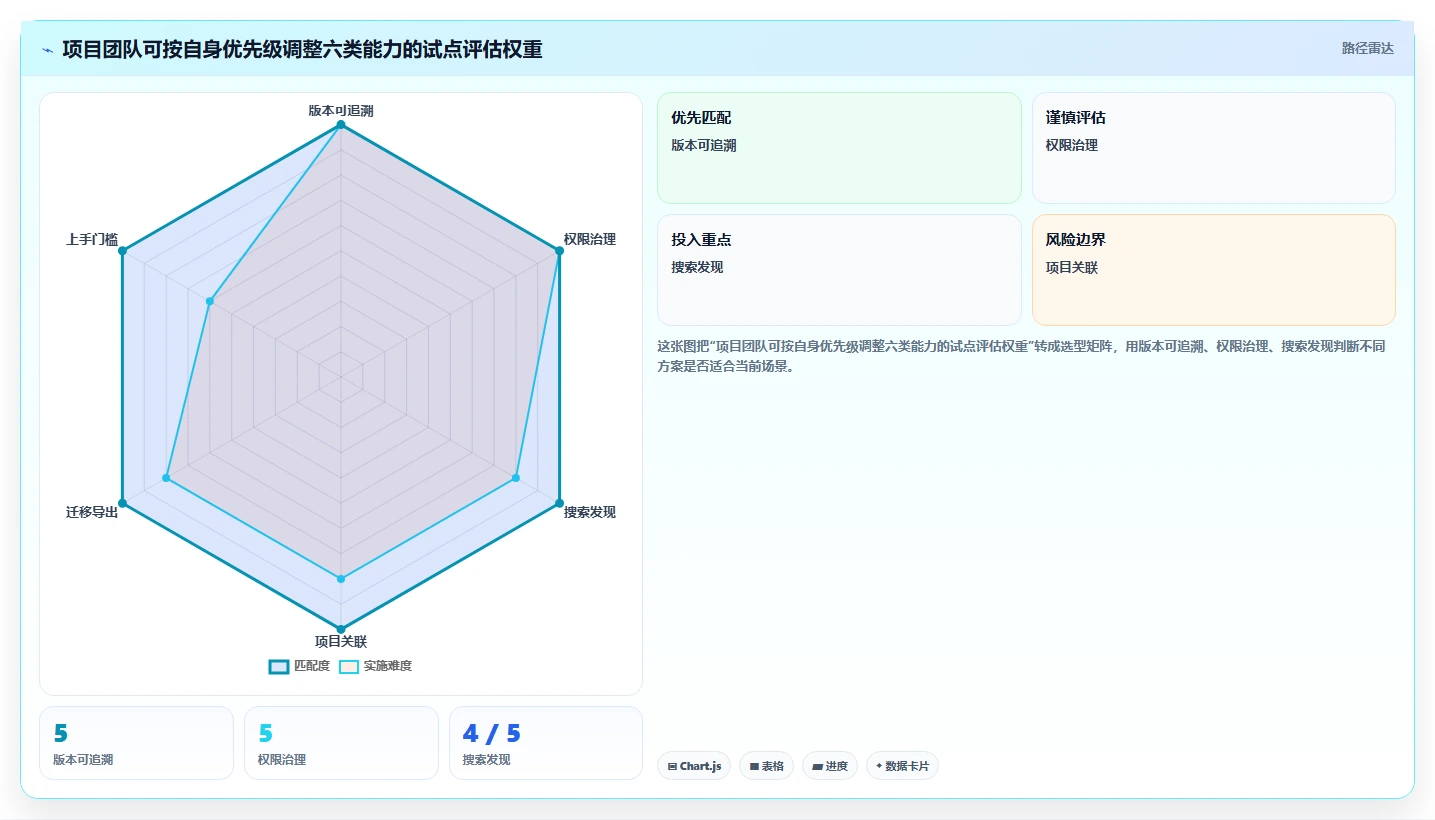Click the 进度 tag icon

click(x=817, y=767)
